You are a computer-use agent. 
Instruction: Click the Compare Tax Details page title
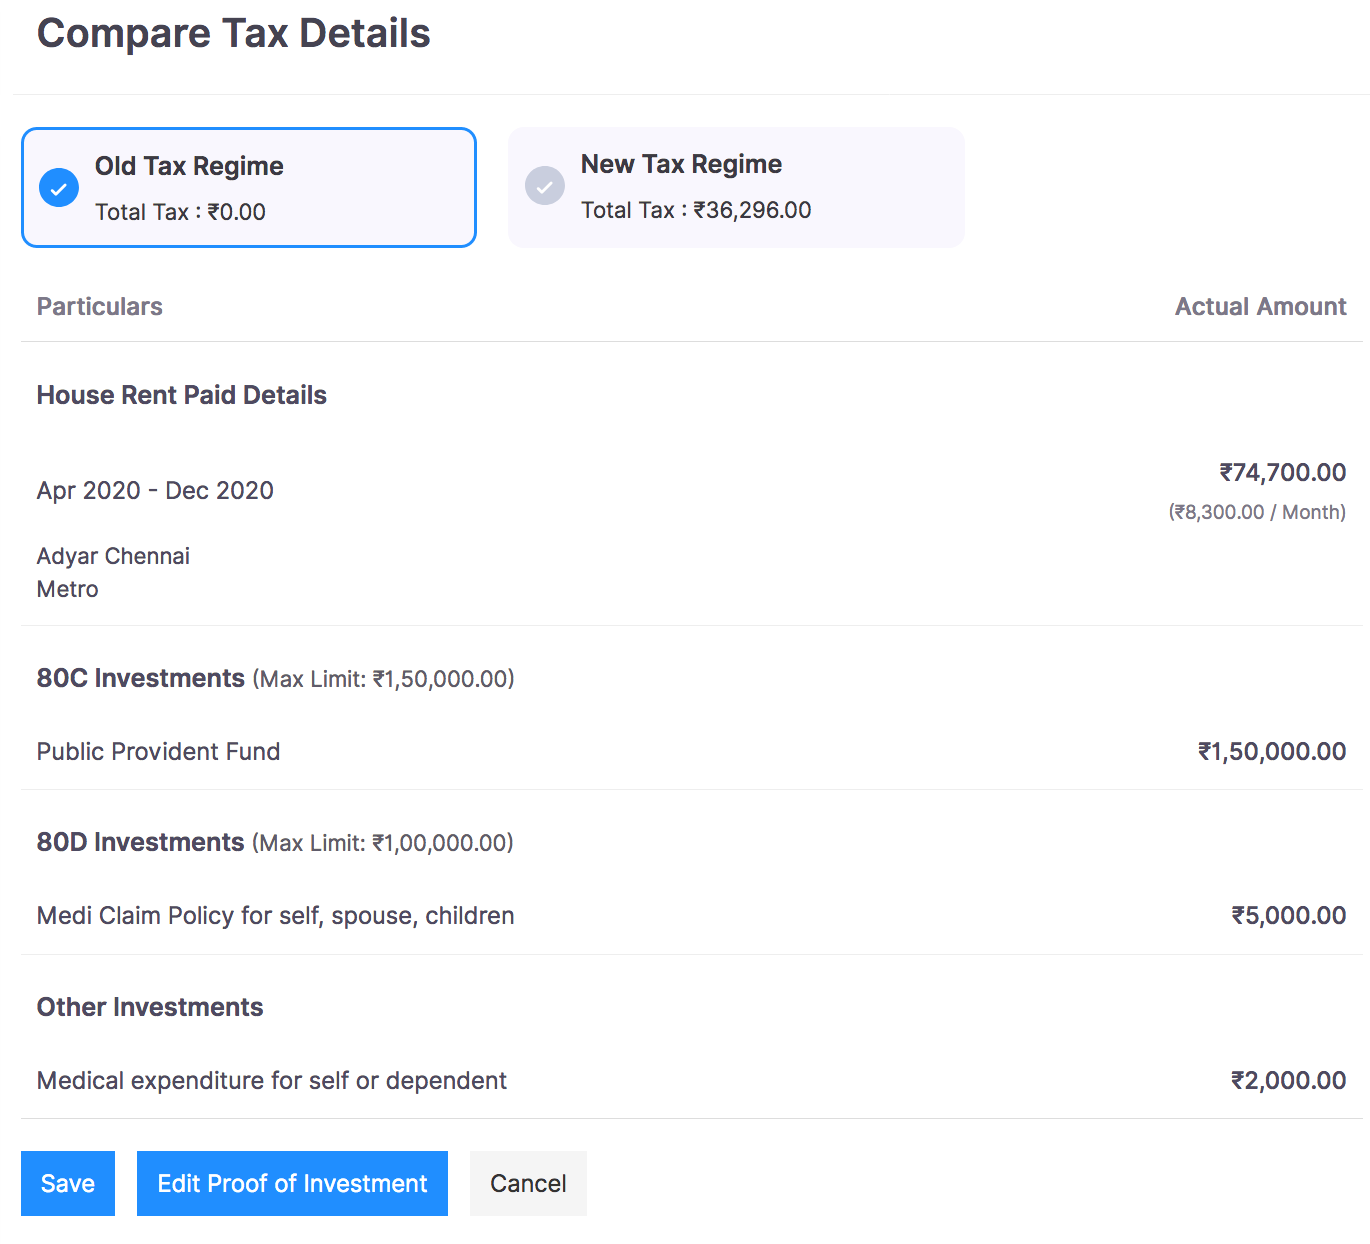[233, 33]
